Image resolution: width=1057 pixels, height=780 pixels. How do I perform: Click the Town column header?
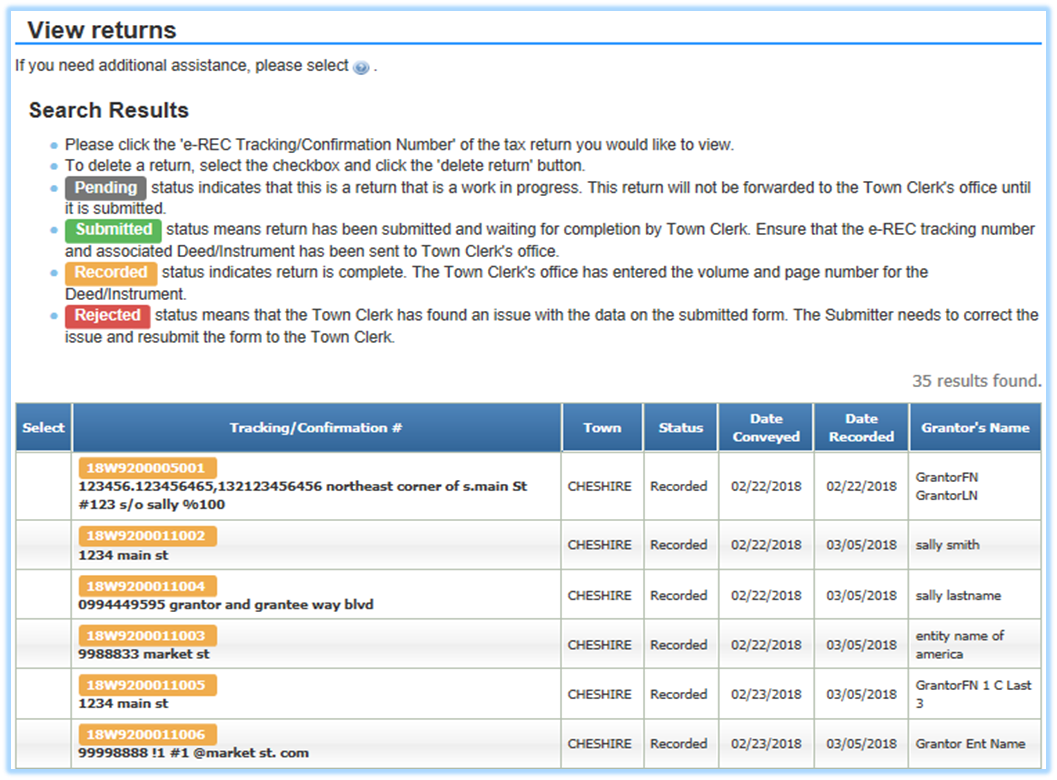click(602, 428)
